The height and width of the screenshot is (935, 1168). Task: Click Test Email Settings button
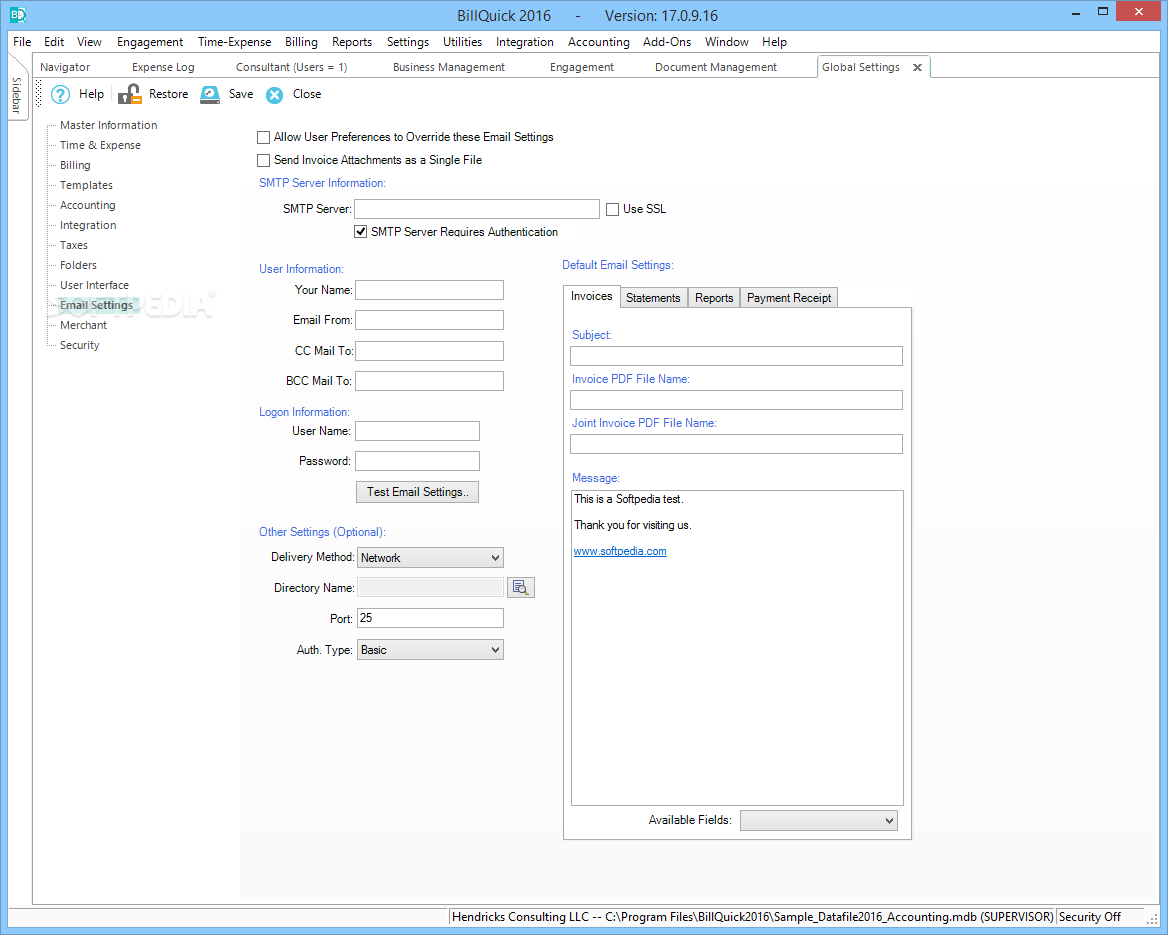coord(417,492)
